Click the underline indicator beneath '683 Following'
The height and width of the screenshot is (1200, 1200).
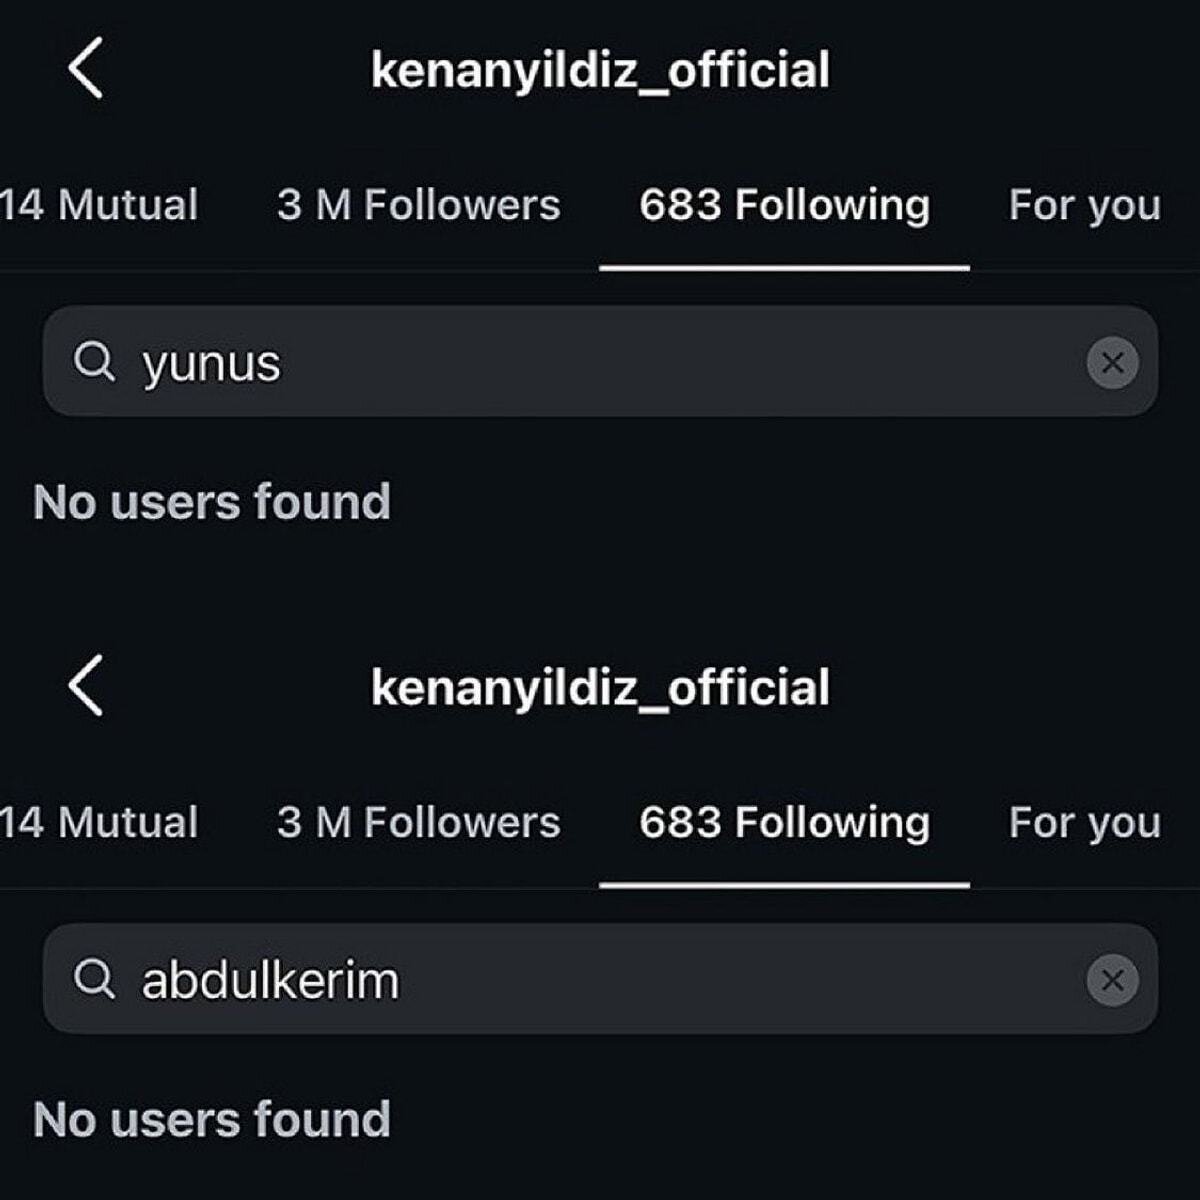[784, 266]
